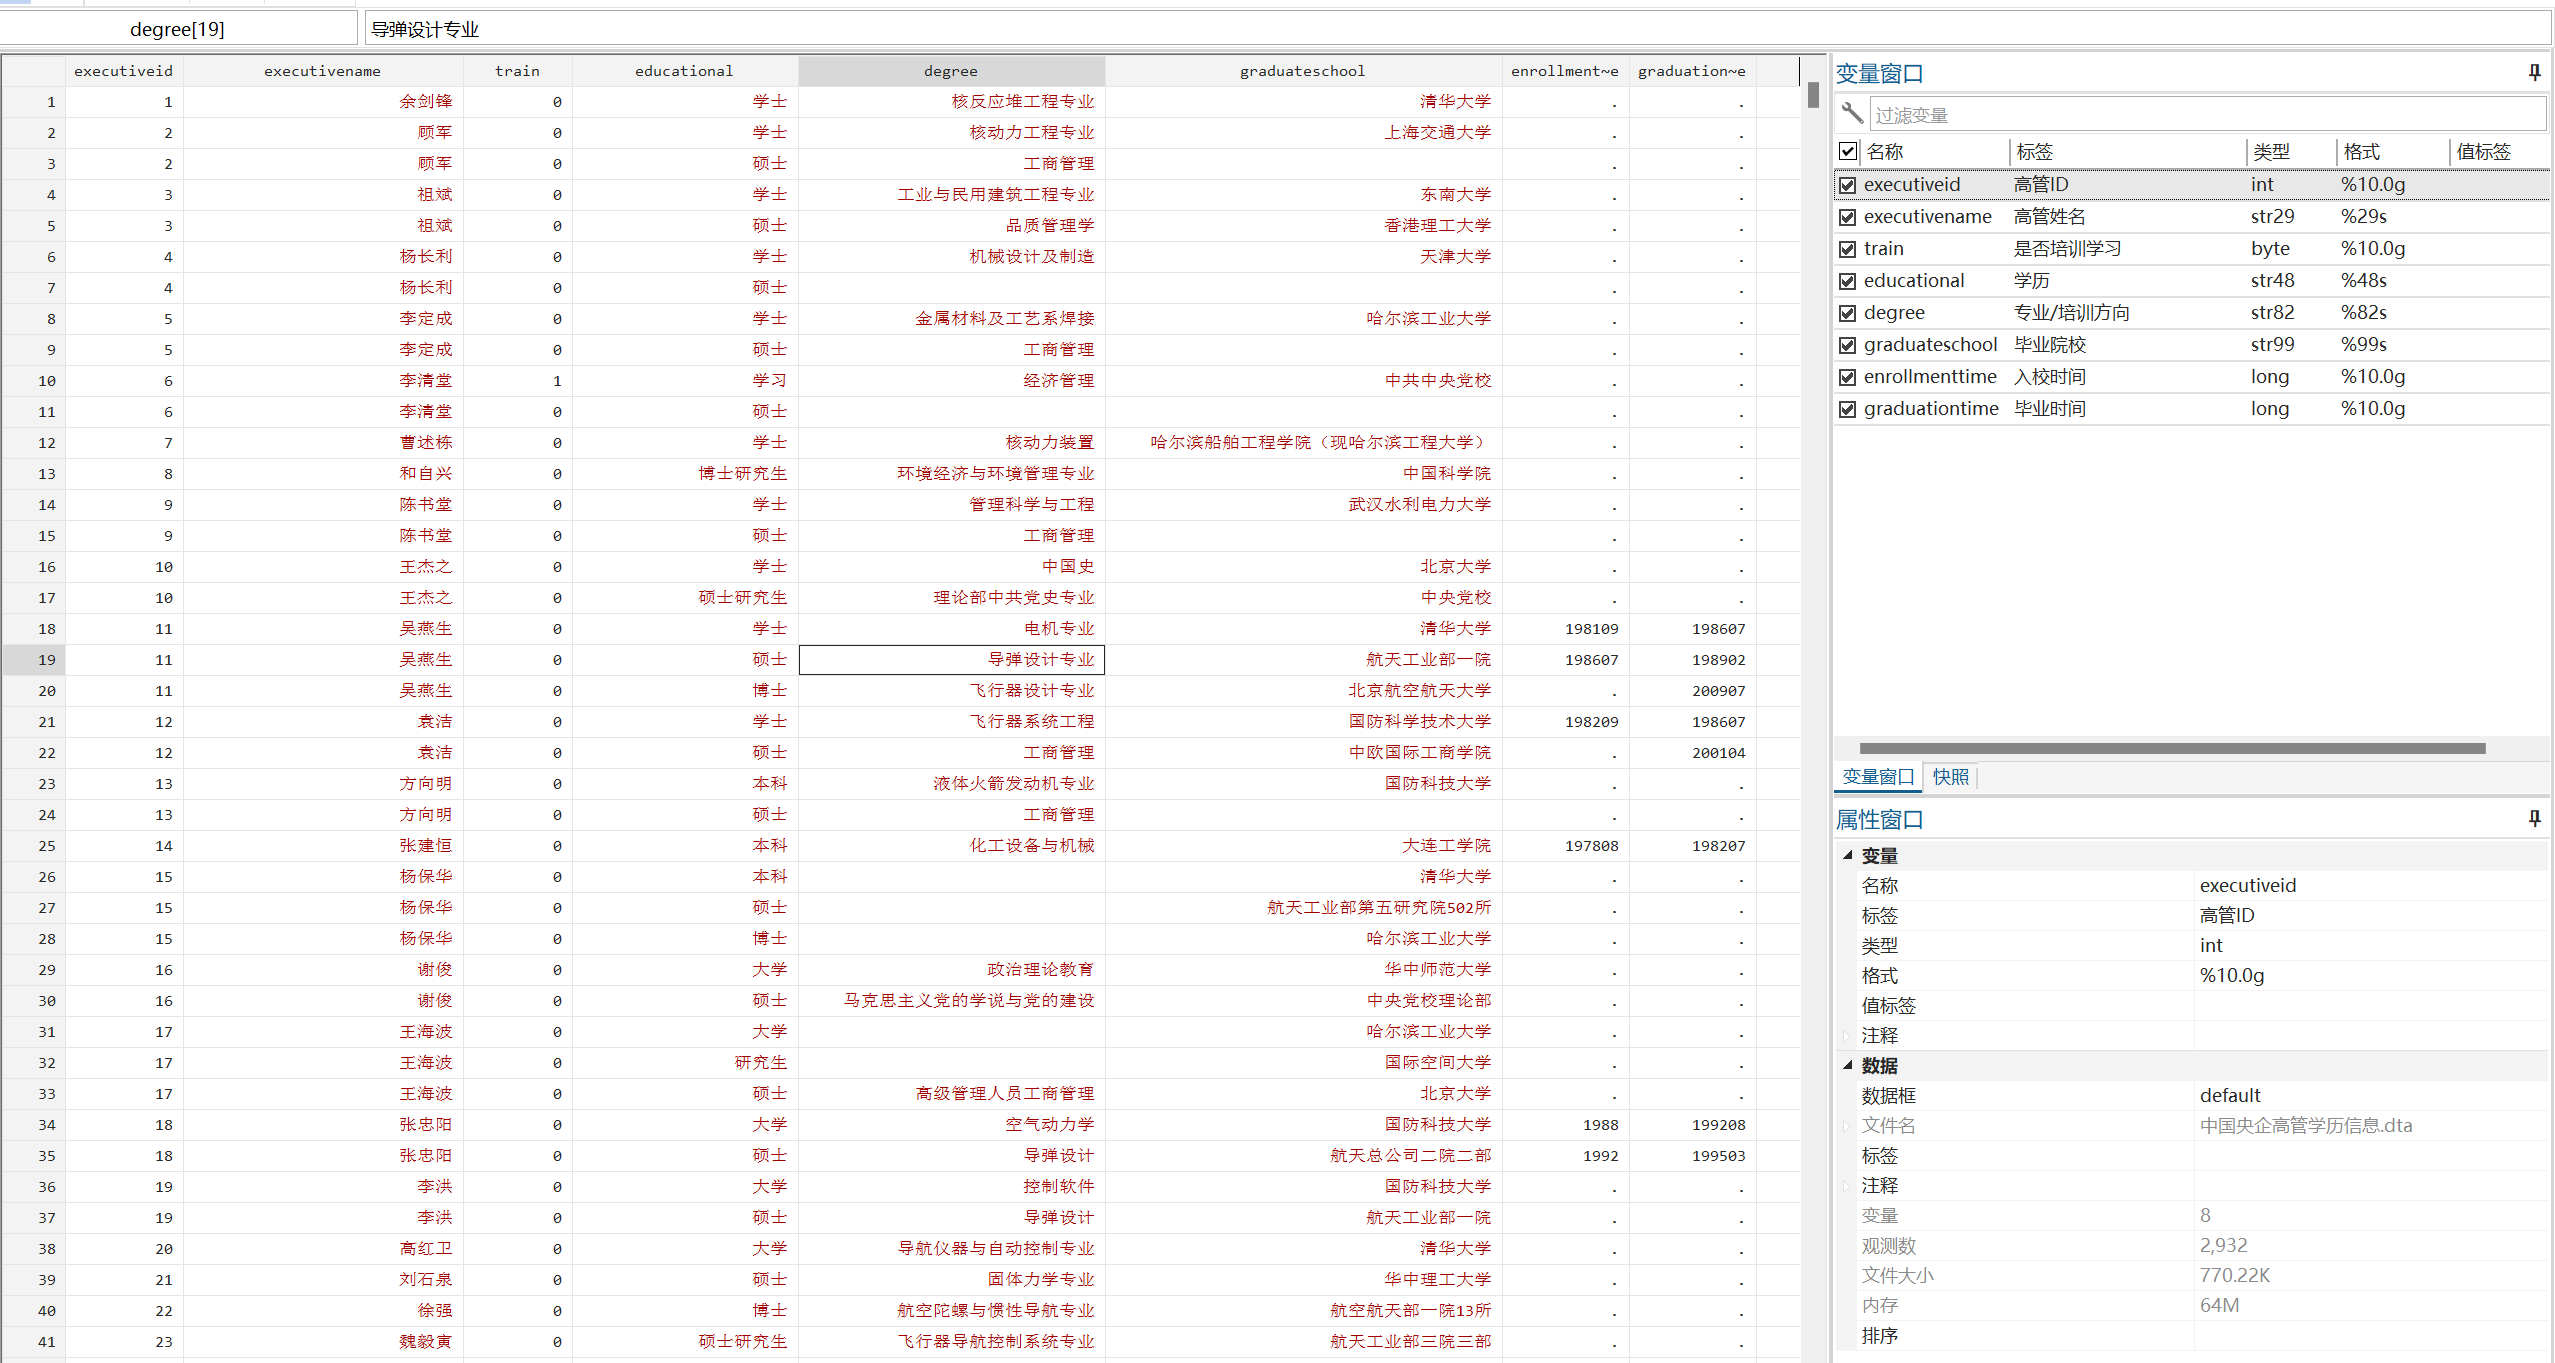The width and height of the screenshot is (2555, 1363).
Task: Click the wrench filter options icon
Action: pyautogui.click(x=1851, y=113)
